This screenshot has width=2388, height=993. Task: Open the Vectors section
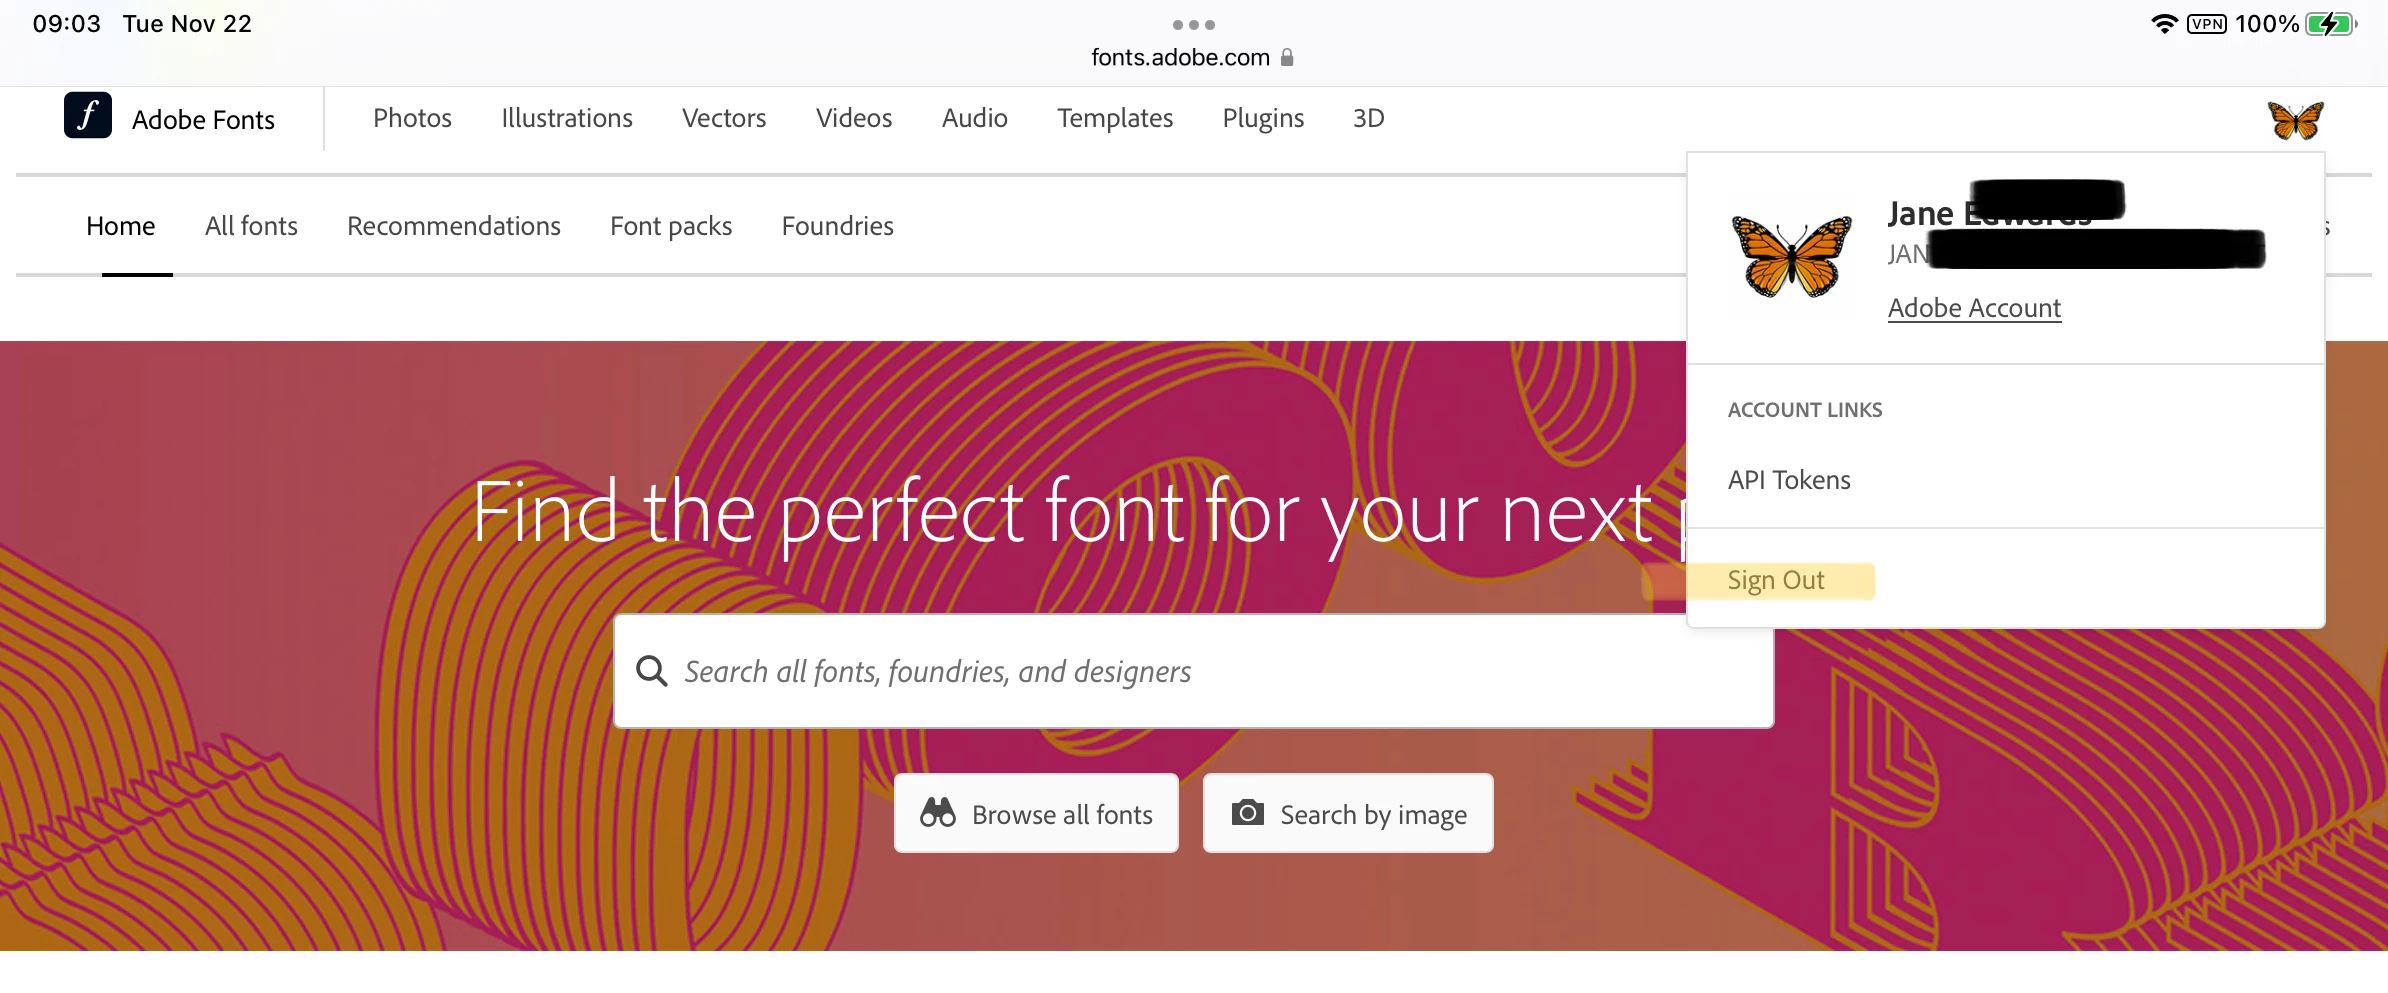pos(724,118)
